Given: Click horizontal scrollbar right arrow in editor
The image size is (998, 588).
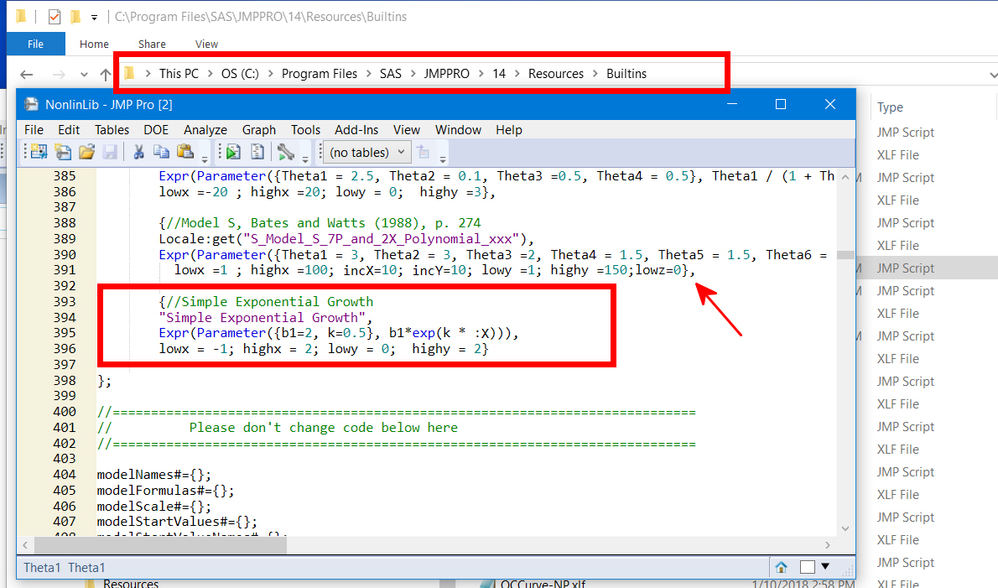Looking at the screenshot, I should point(827,545).
